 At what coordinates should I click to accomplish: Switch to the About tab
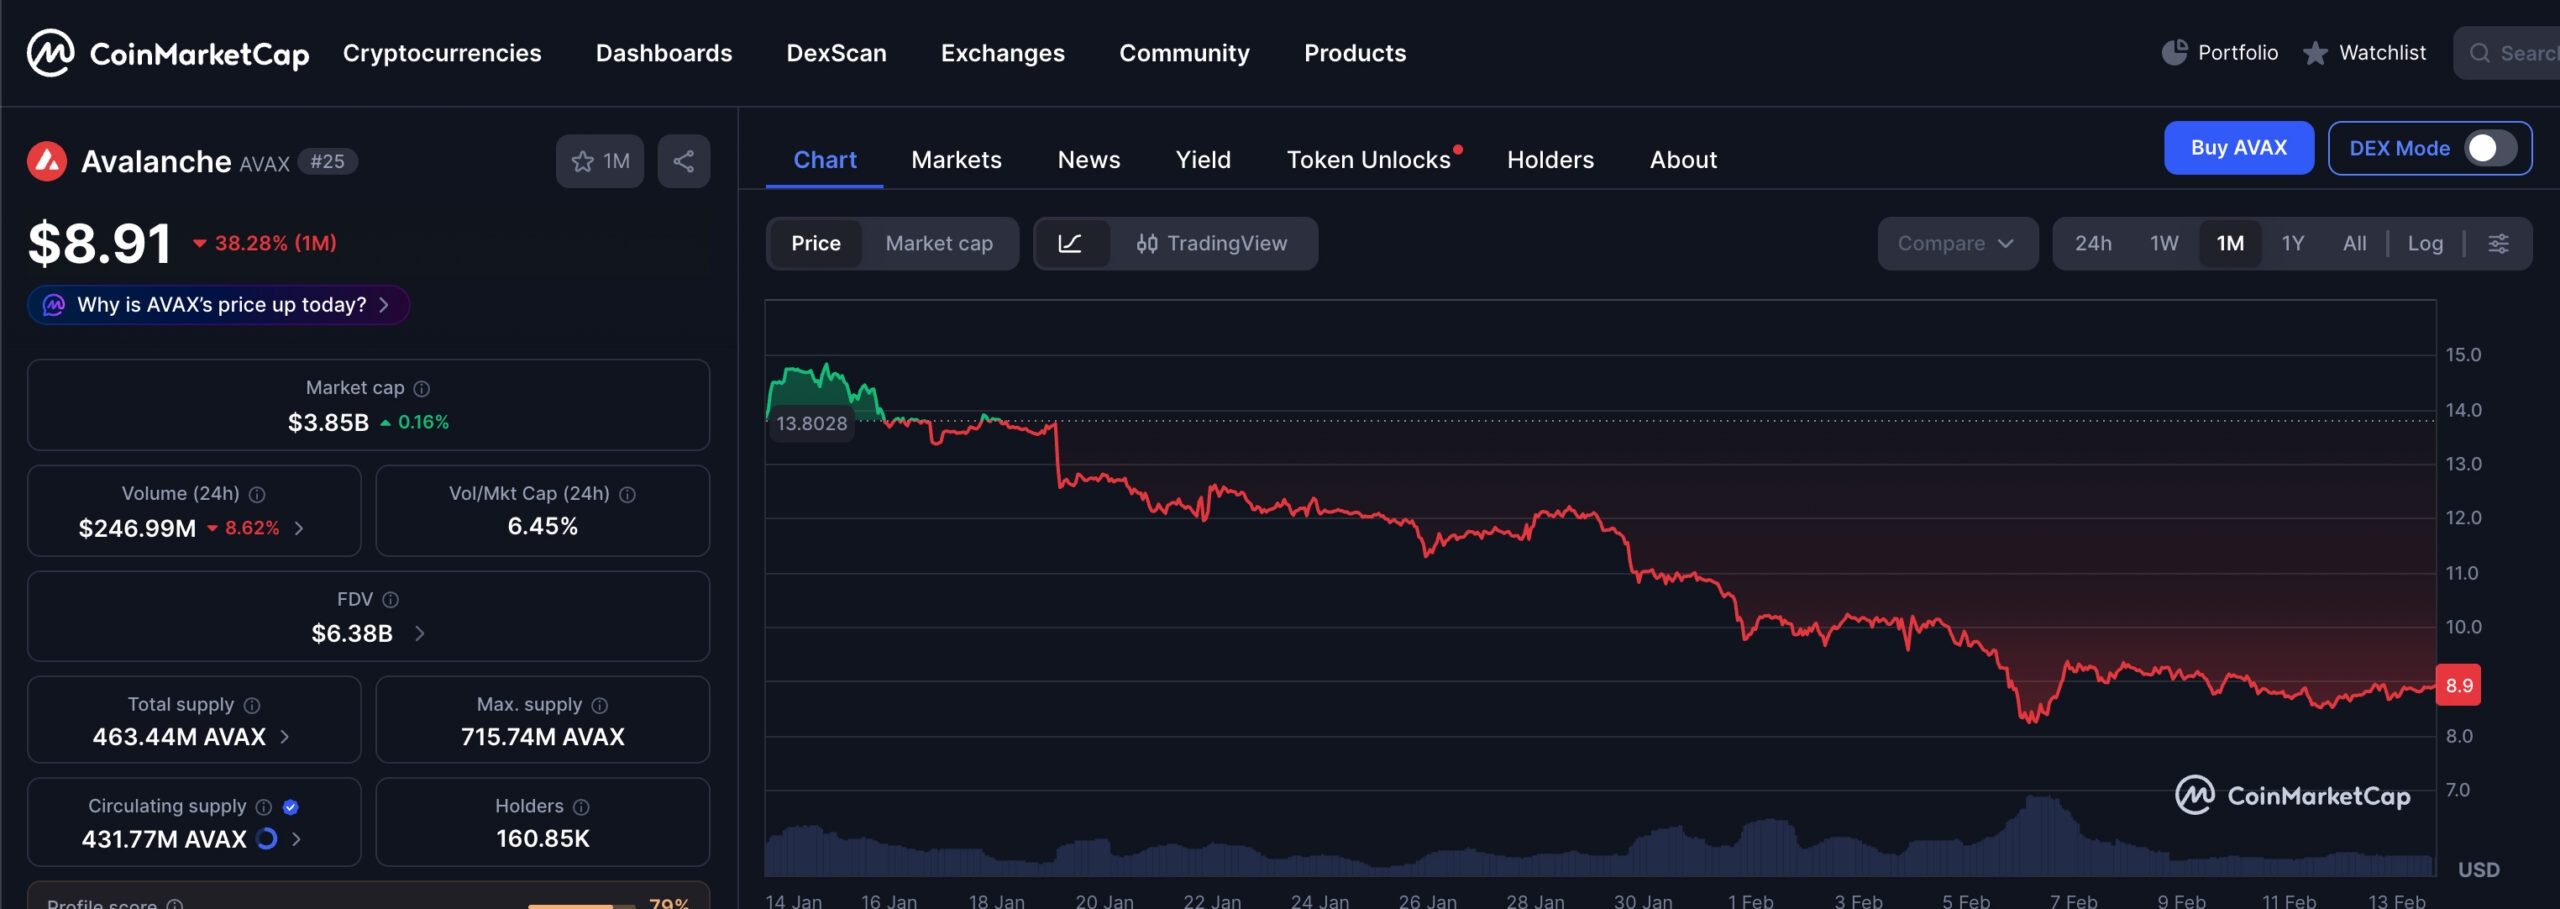[1683, 160]
